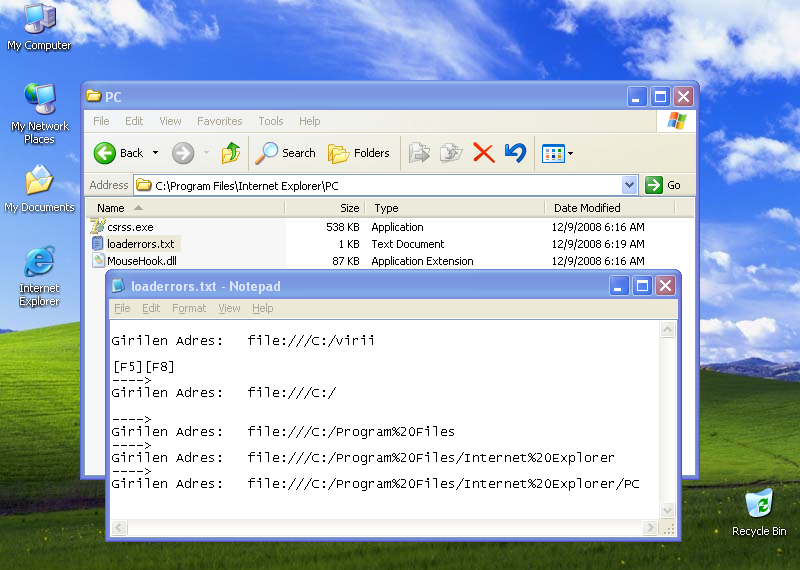Click the loaderrors.txt file icon

point(97,243)
